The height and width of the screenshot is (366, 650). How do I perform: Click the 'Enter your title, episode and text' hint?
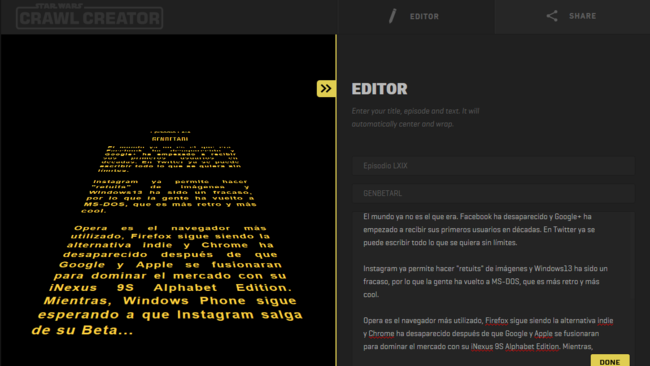[x=415, y=117]
